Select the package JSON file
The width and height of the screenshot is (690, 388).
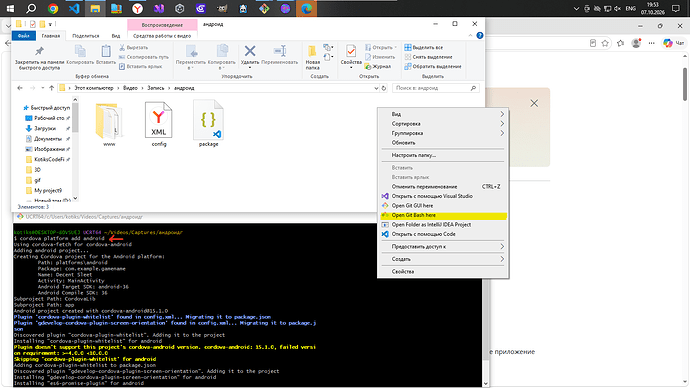pos(208,124)
